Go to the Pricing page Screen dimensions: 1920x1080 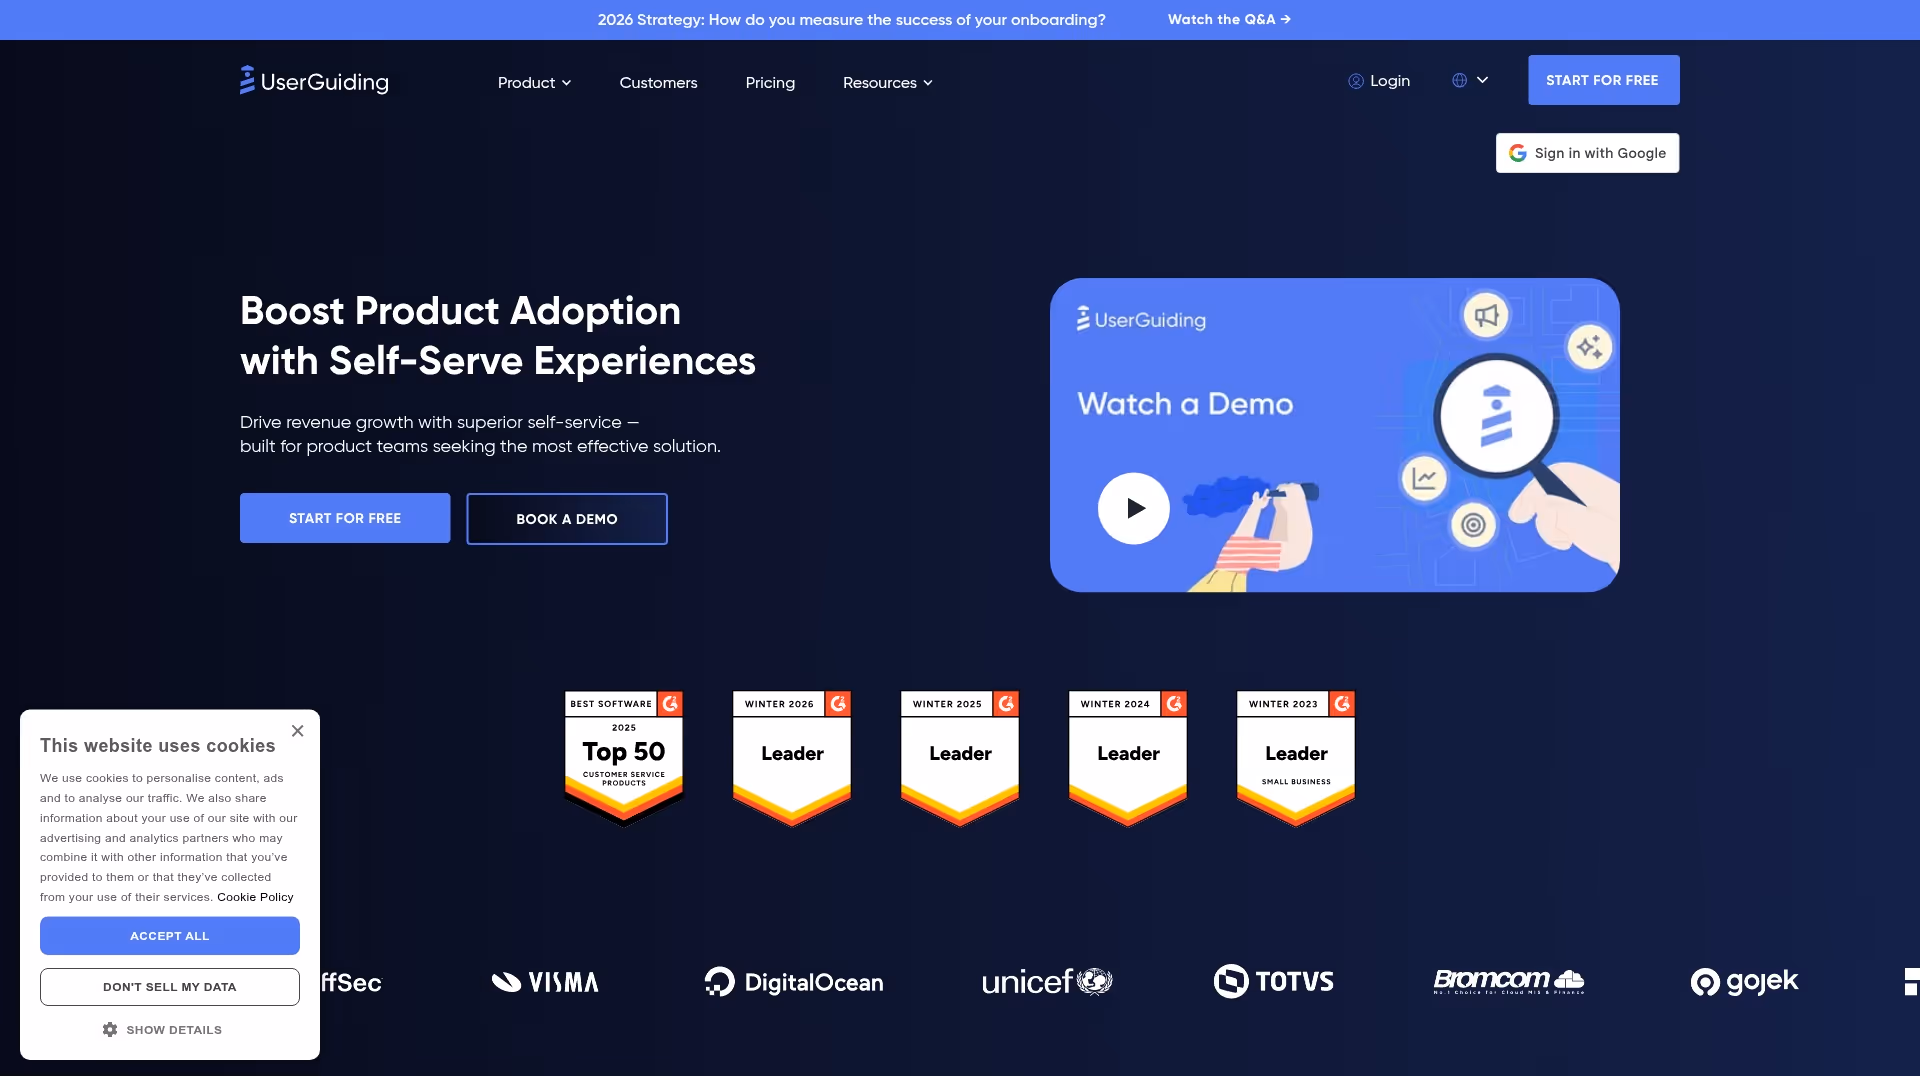click(770, 82)
